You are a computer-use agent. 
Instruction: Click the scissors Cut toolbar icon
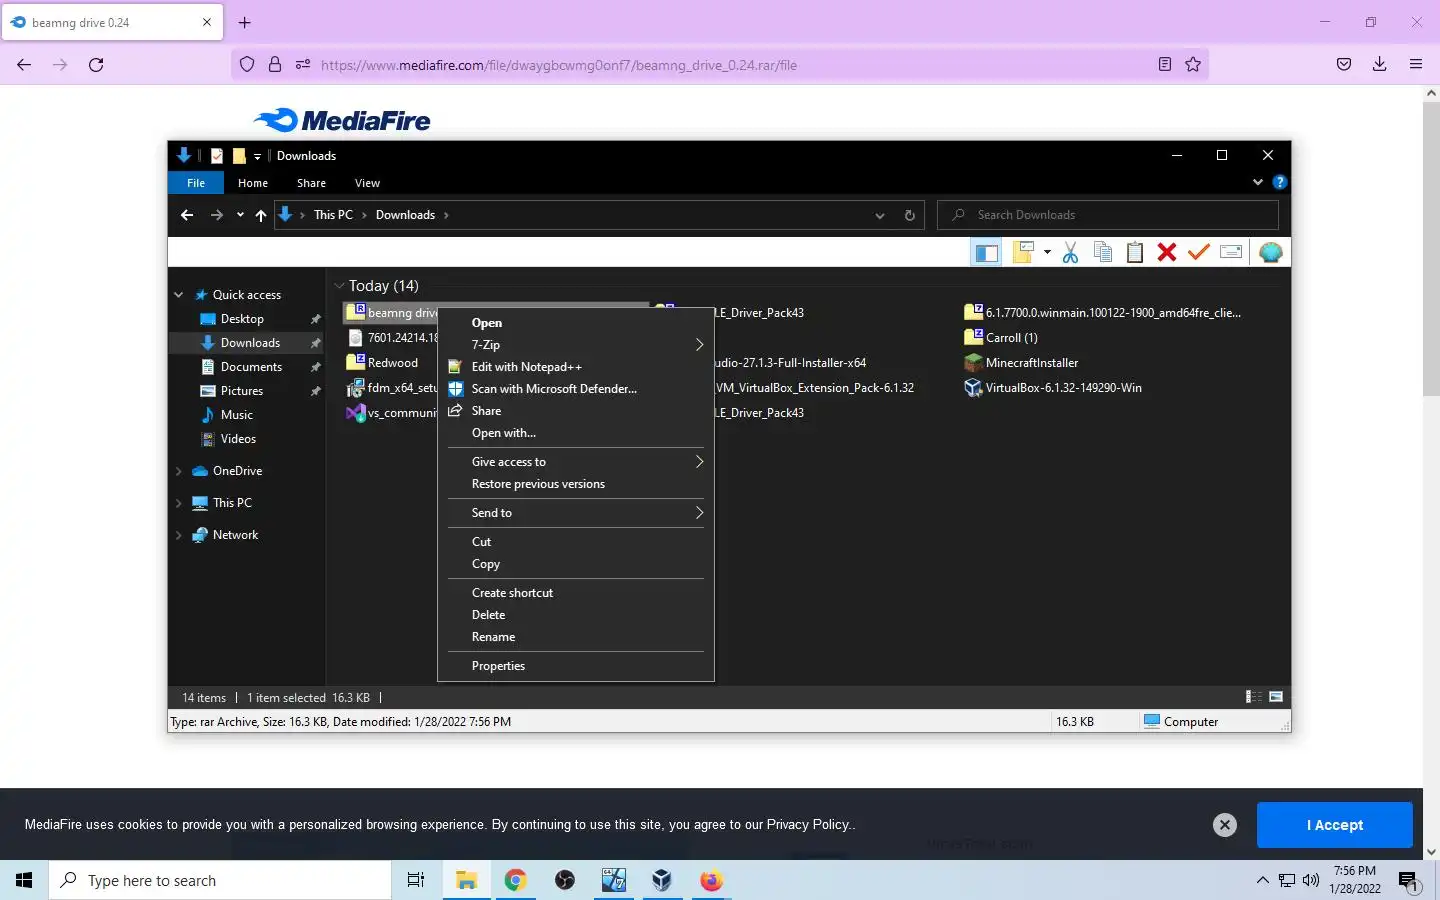pyautogui.click(x=1071, y=253)
